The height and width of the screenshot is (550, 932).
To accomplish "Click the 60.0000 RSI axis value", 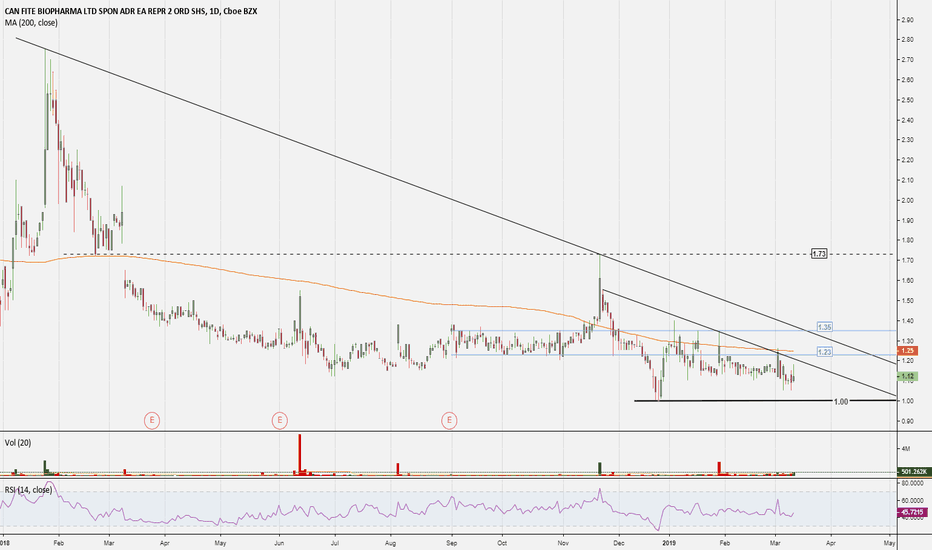I will (x=912, y=501).
